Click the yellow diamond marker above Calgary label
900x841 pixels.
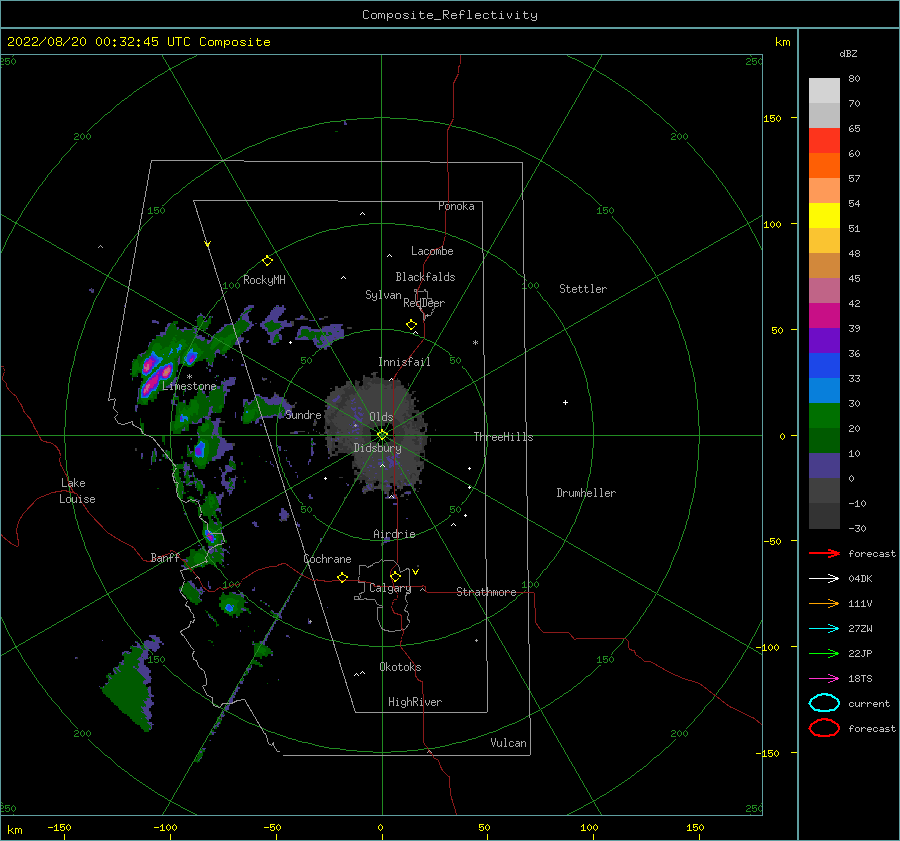click(x=395, y=576)
